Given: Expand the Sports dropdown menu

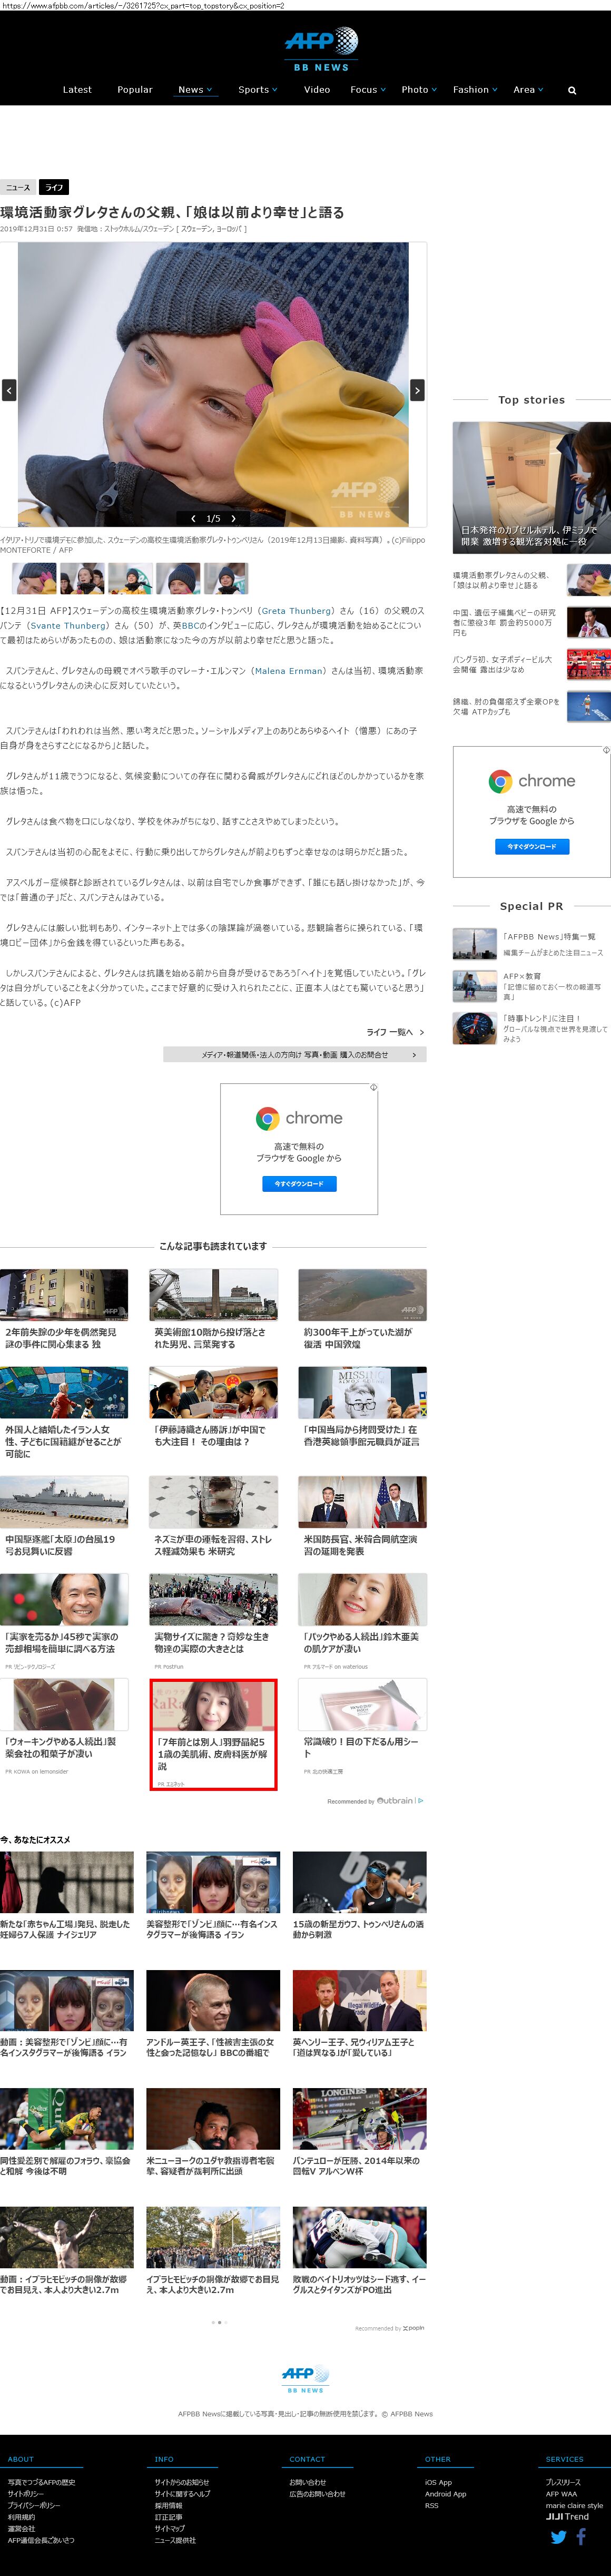Looking at the screenshot, I should (257, 90).
